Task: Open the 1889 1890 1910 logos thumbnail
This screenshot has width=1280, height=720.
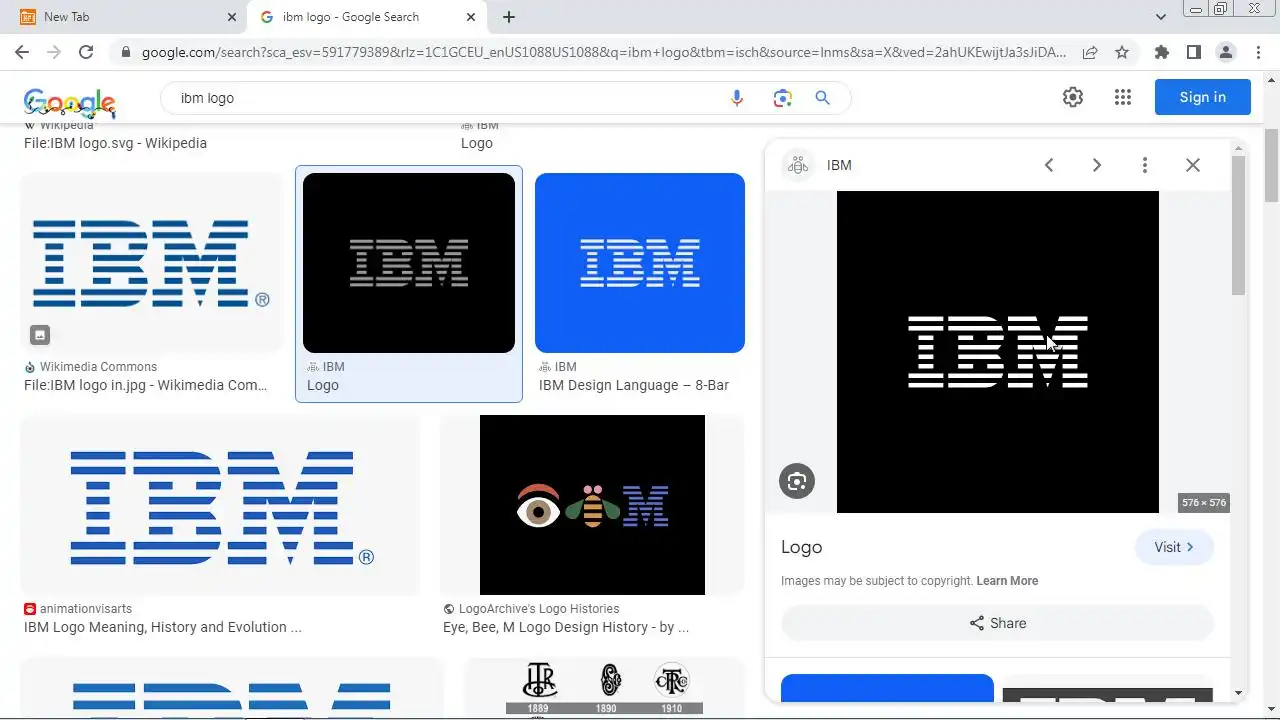Action: 604,688
